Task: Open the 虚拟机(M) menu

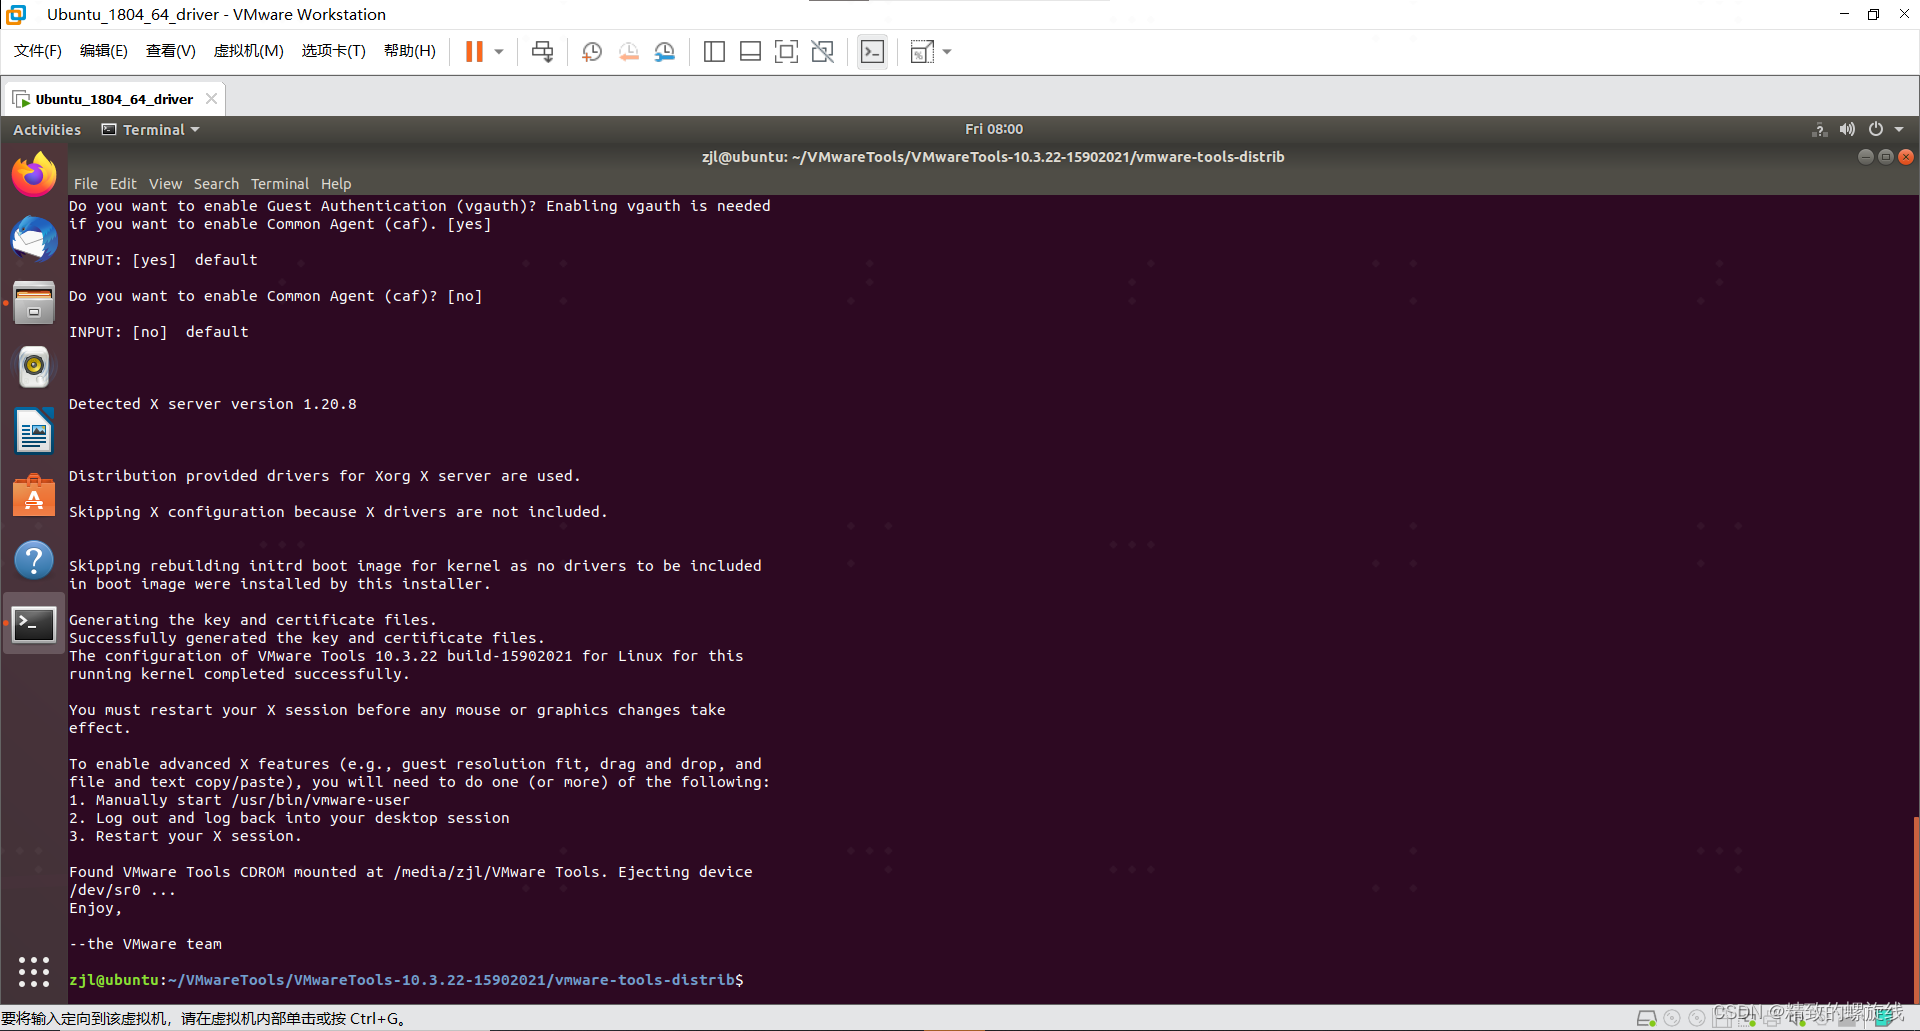Action: [248, 50]
